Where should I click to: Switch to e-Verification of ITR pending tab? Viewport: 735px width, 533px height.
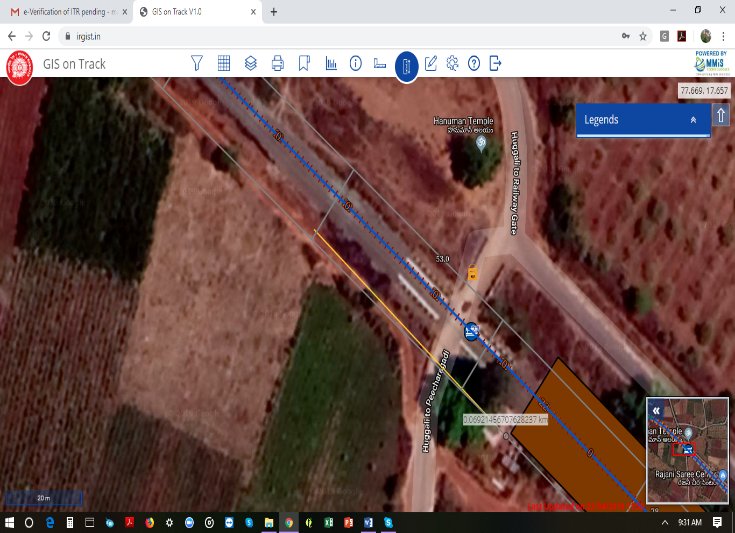pos(66,11)
